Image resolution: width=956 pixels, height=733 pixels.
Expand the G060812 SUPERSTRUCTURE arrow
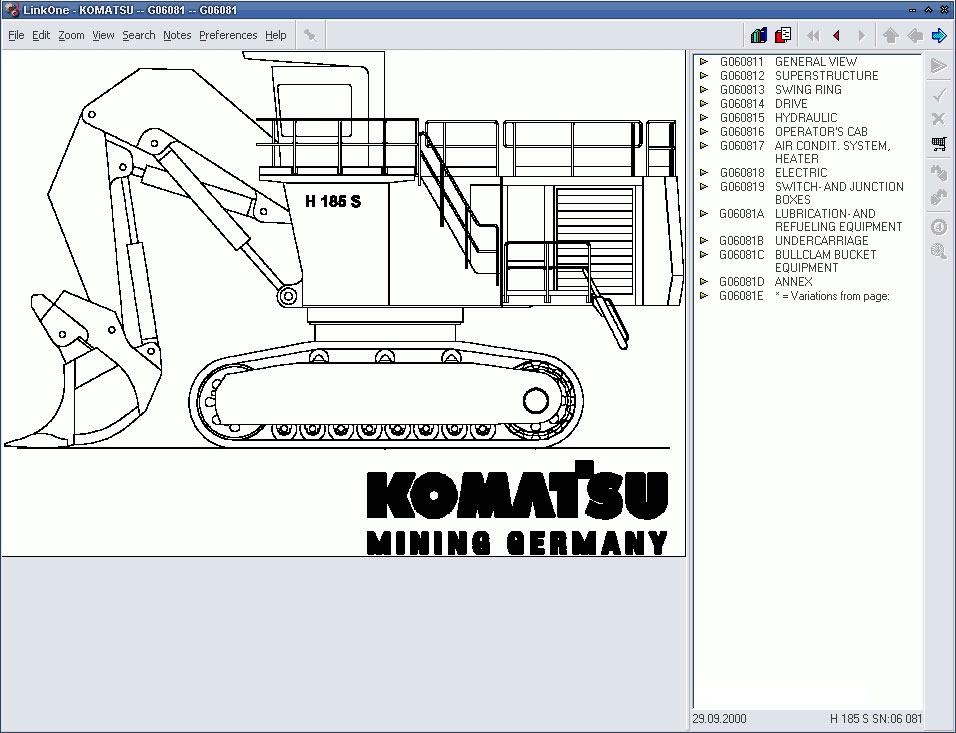pos(704,76)
